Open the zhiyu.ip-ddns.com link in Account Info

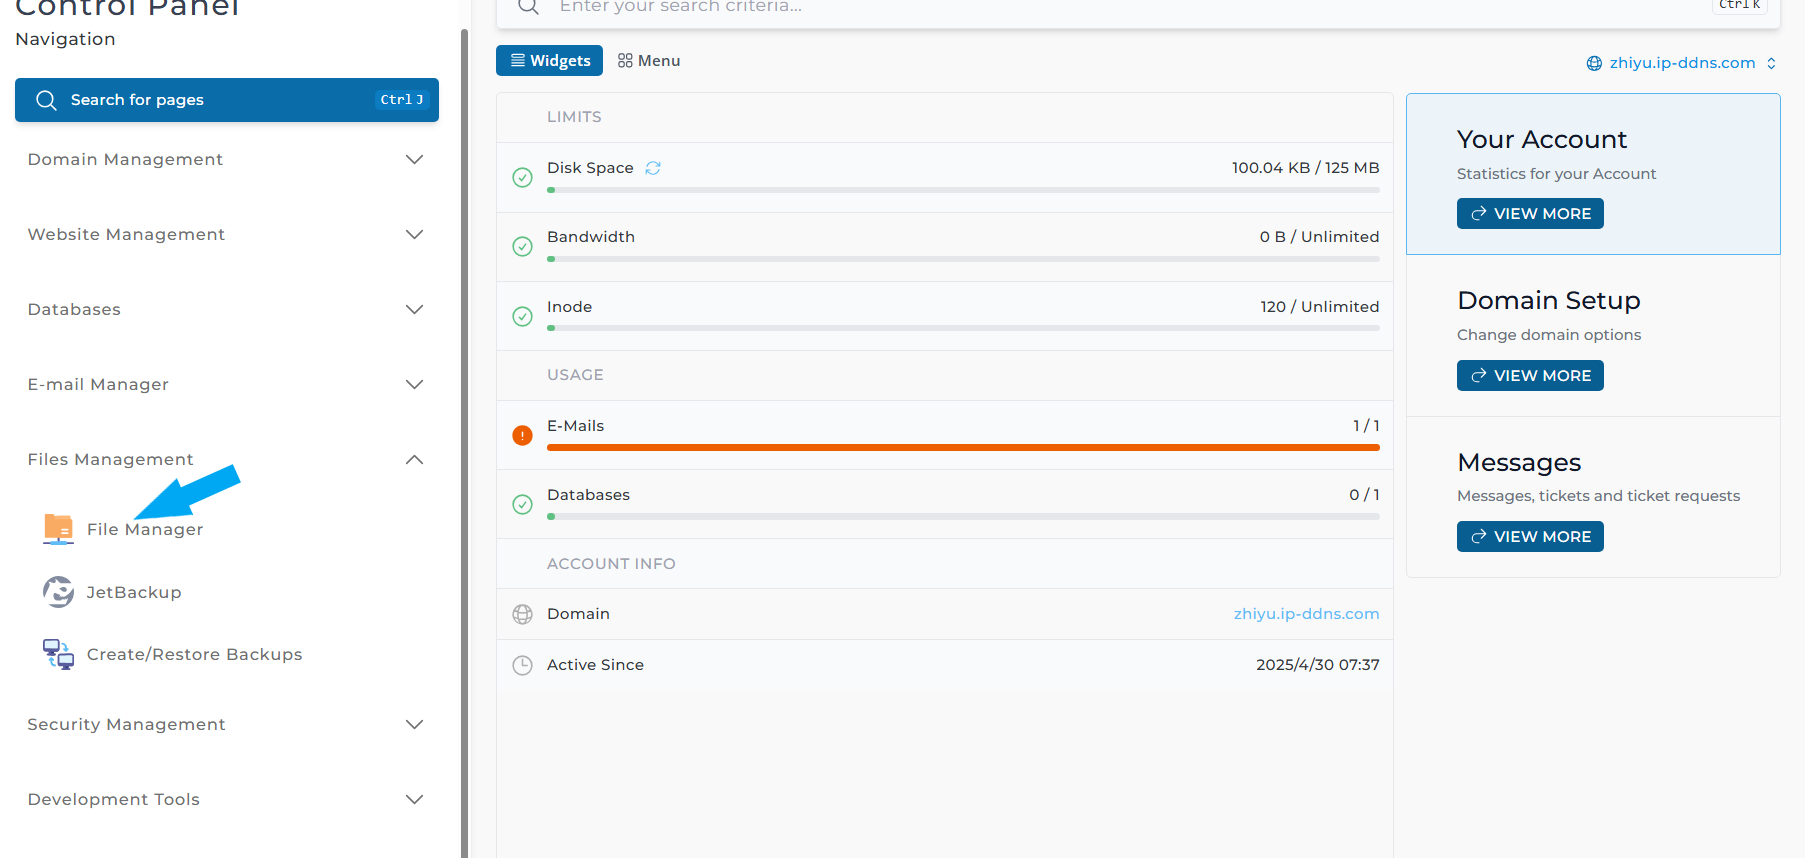1305,614
